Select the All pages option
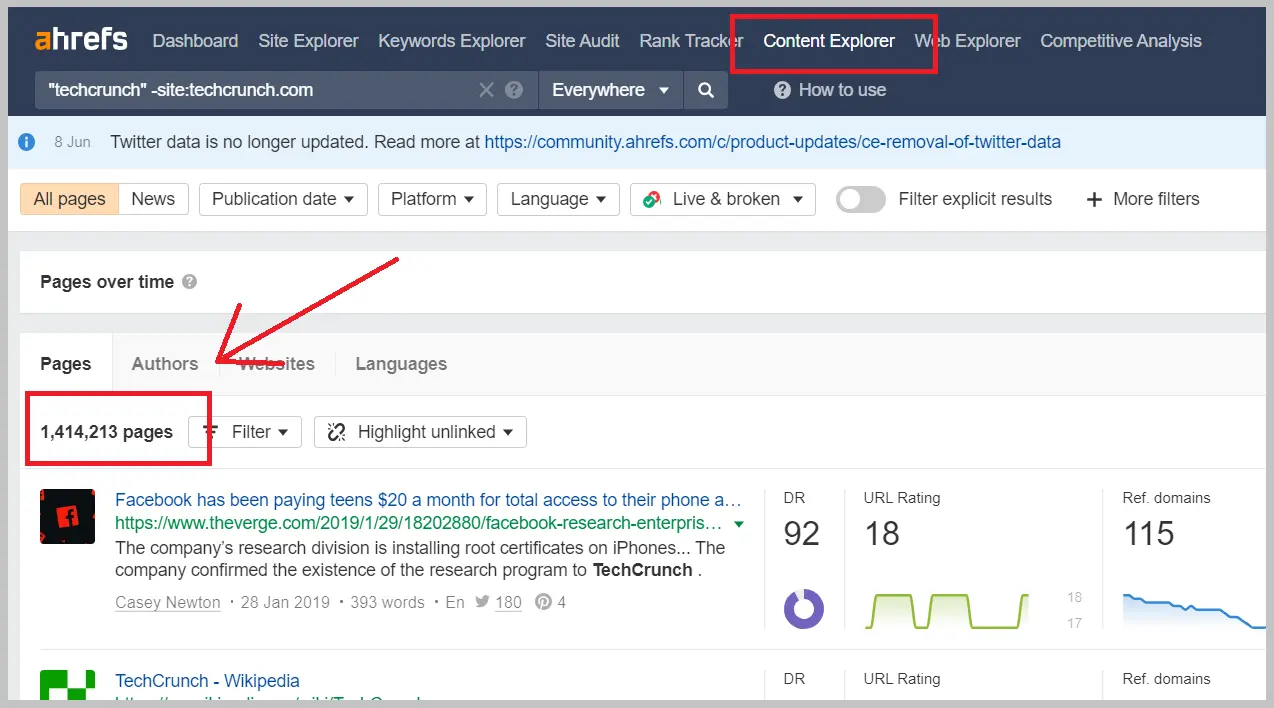Image resolution: width=1274 pixels, height=708 pixels. point(70,199)
